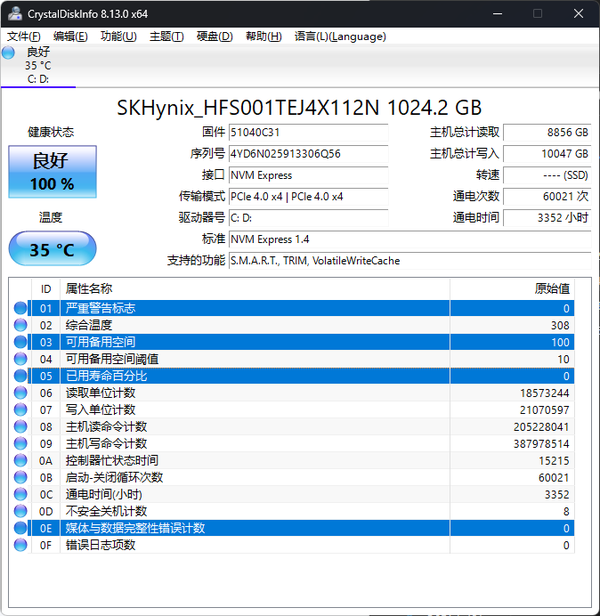
Task: Click the power on count value 60021 次
Action: (547, 196)
